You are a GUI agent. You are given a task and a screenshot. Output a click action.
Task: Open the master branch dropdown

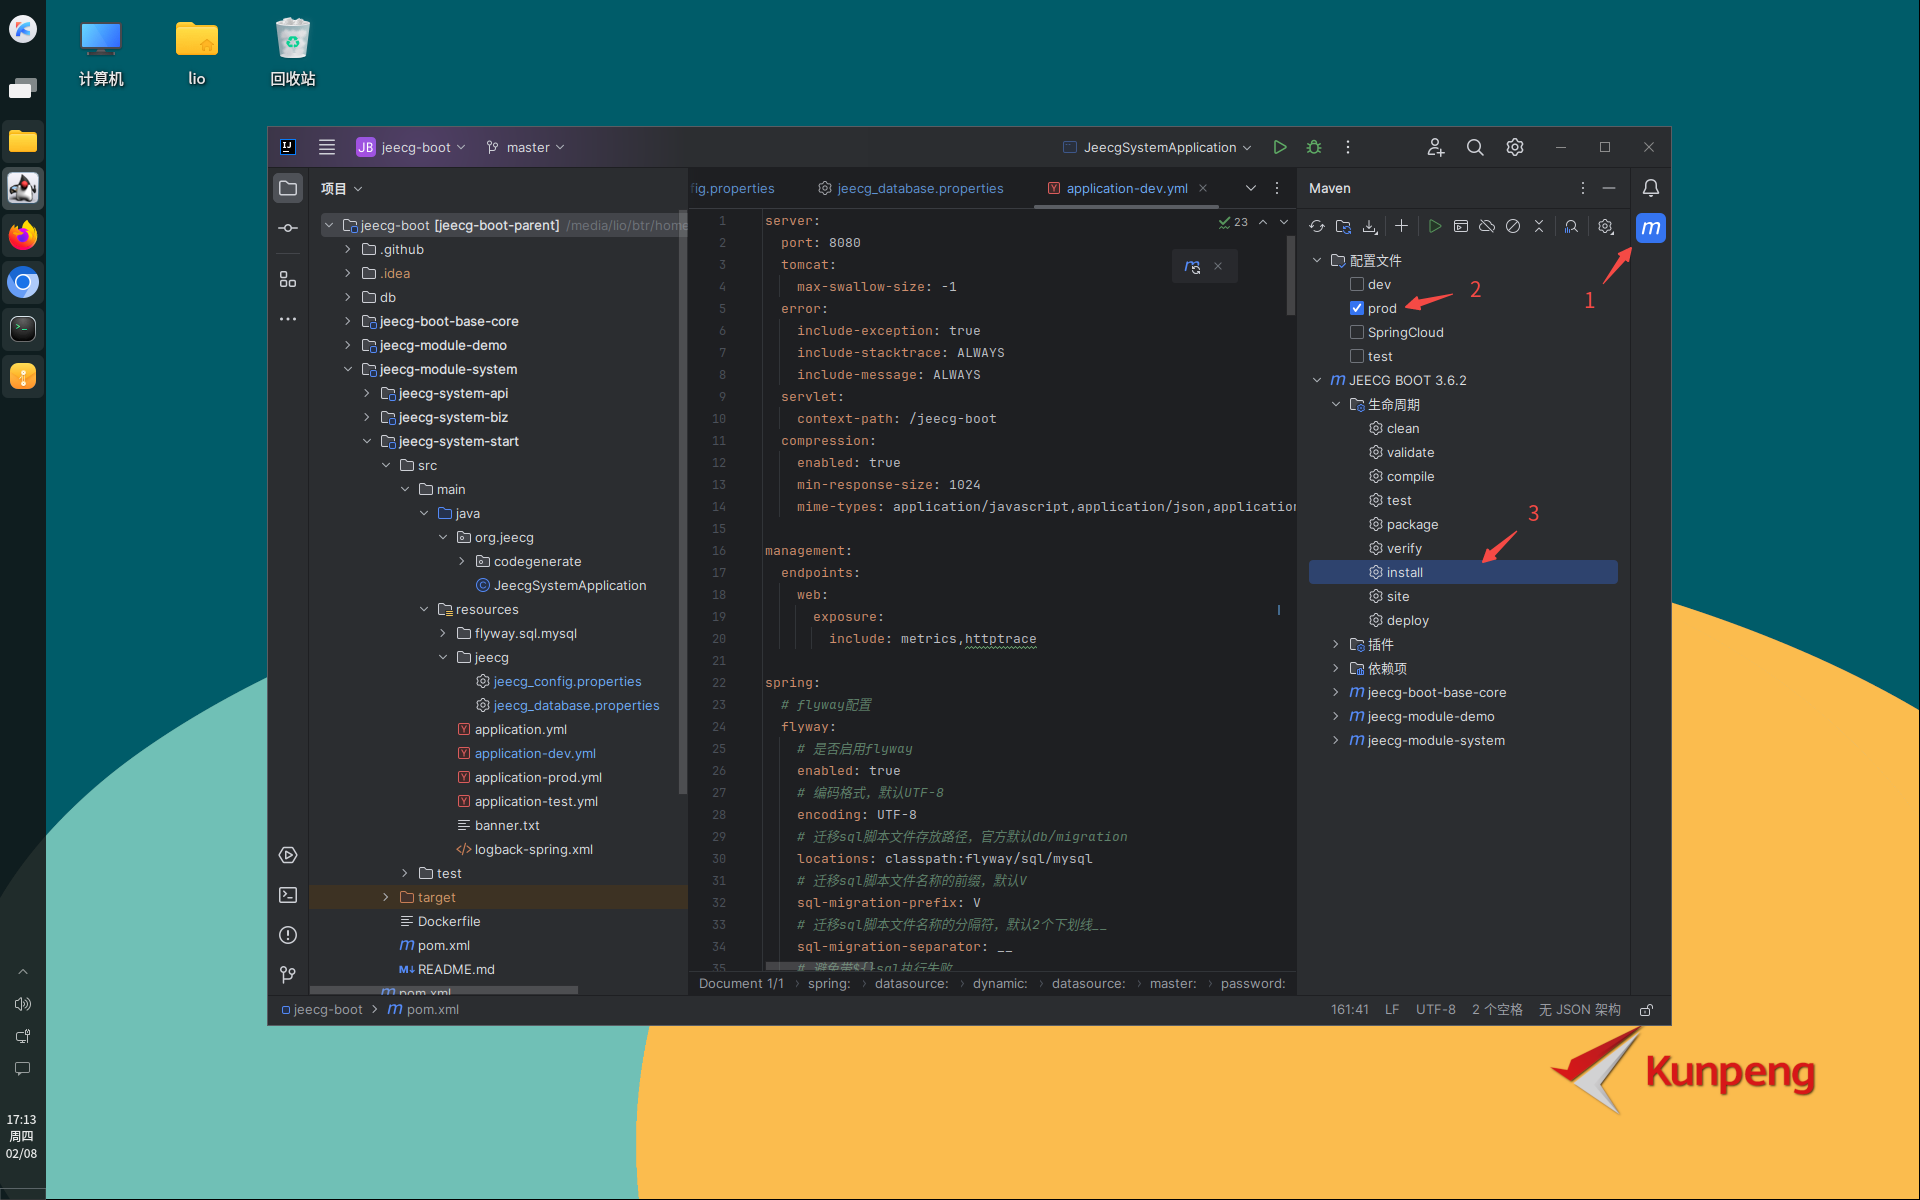(x=526, y=147)
